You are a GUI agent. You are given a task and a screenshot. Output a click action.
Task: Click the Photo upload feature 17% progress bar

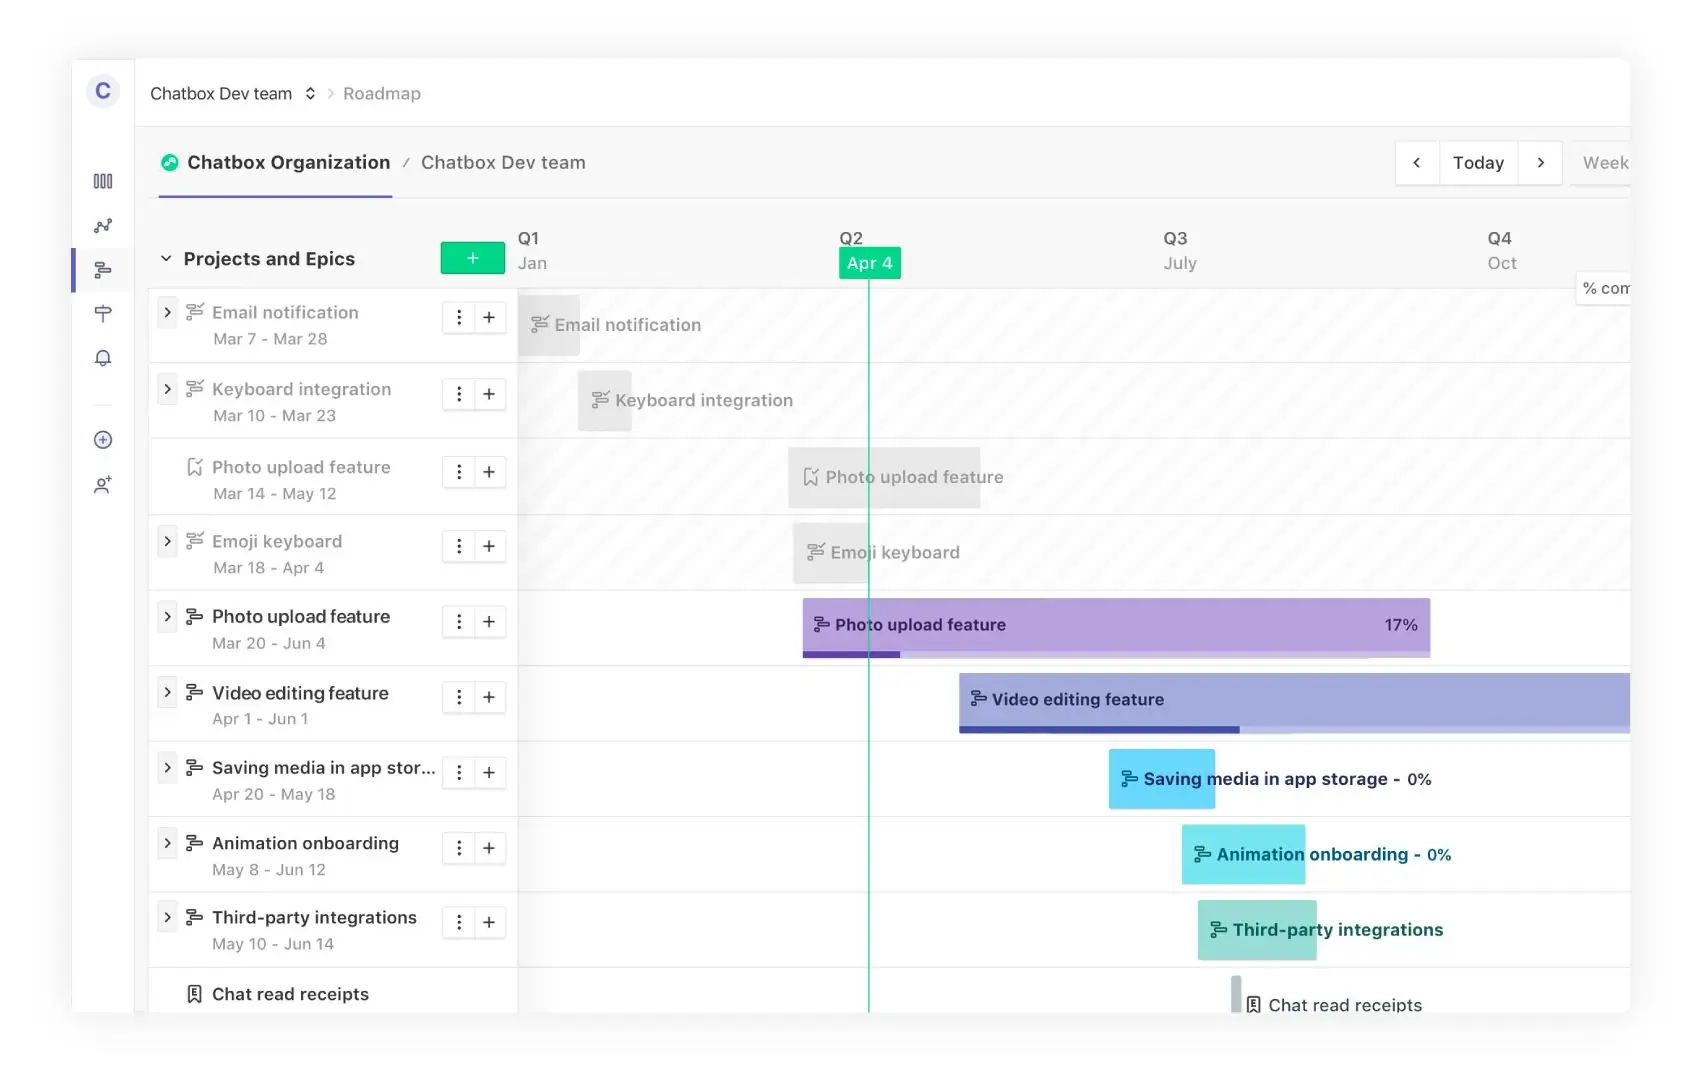1116,627
